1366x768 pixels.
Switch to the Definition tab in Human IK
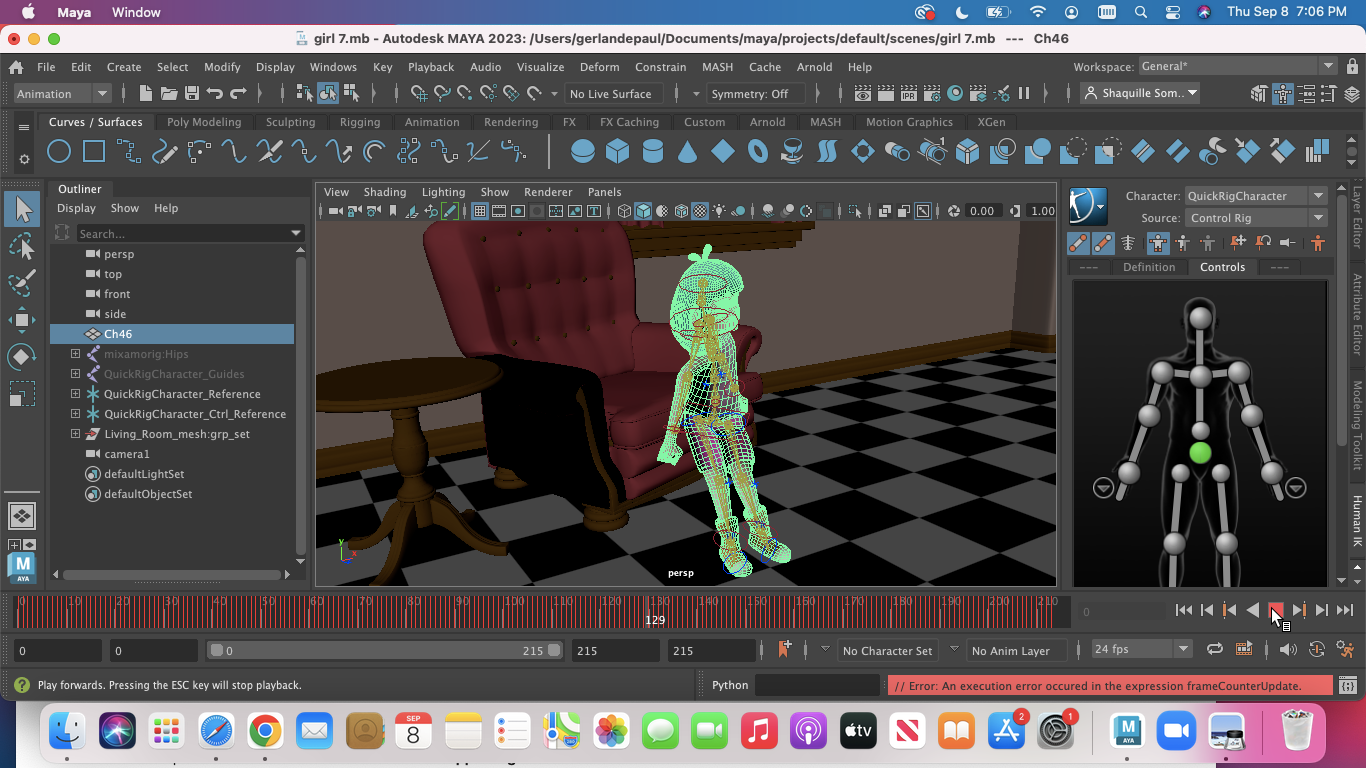(1150, 267)
